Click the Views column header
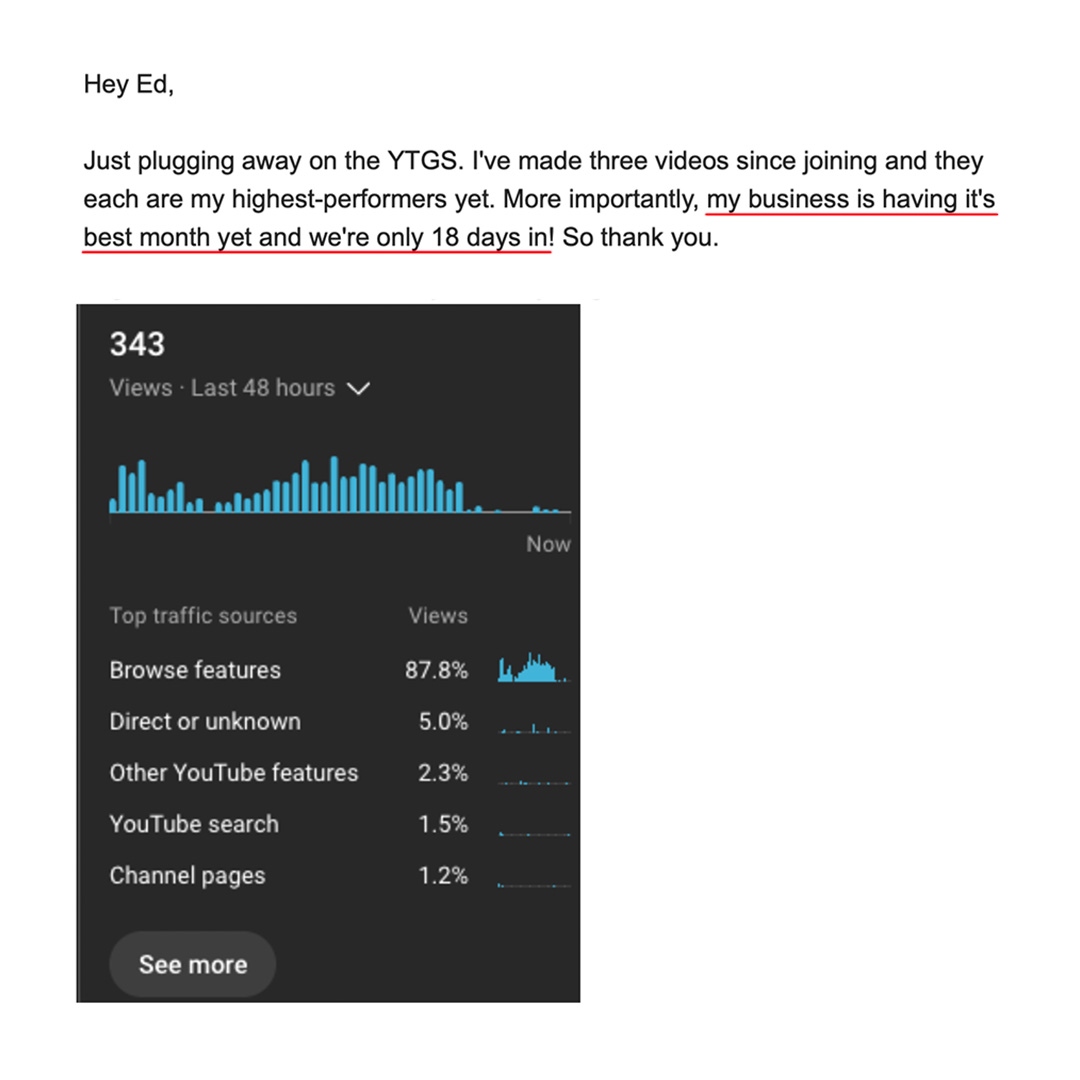Viewport: 1080px width, 1080px height. tap(438, 616)
